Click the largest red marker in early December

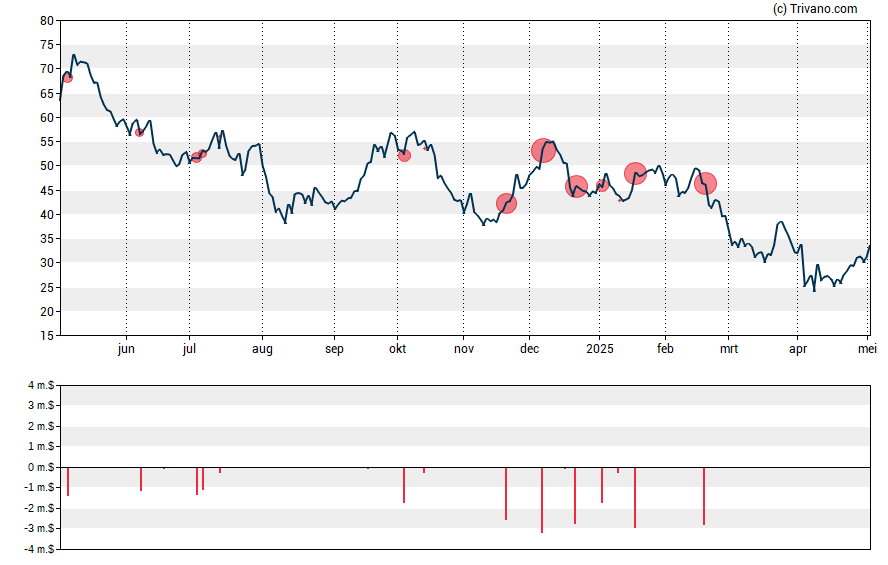tap(543, 150)
